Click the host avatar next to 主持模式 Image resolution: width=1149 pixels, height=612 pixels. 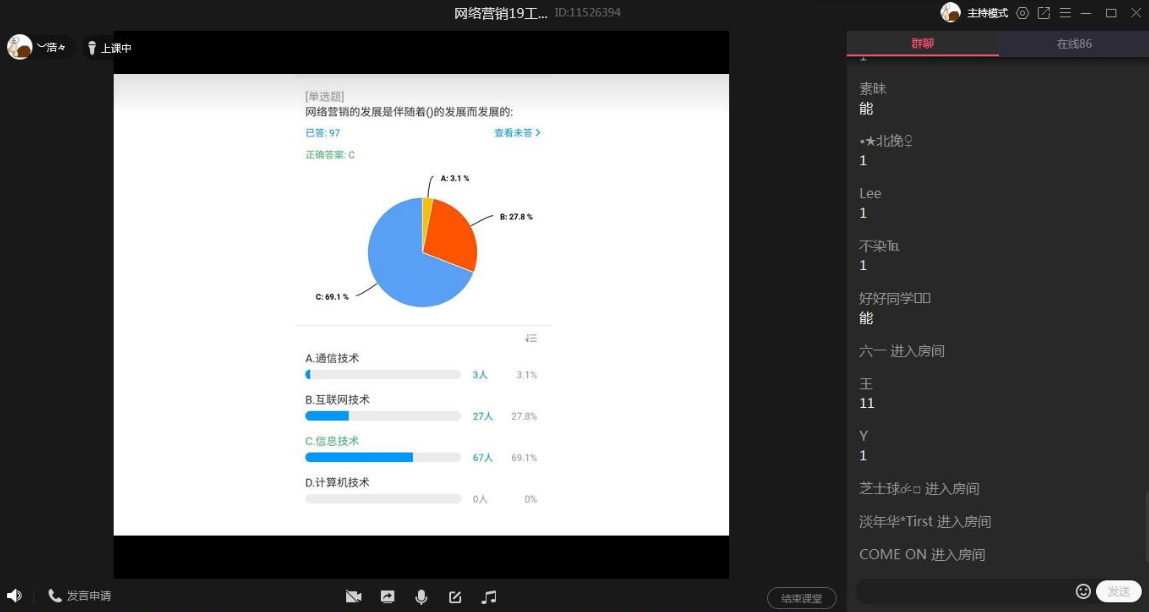click(950, 13)
